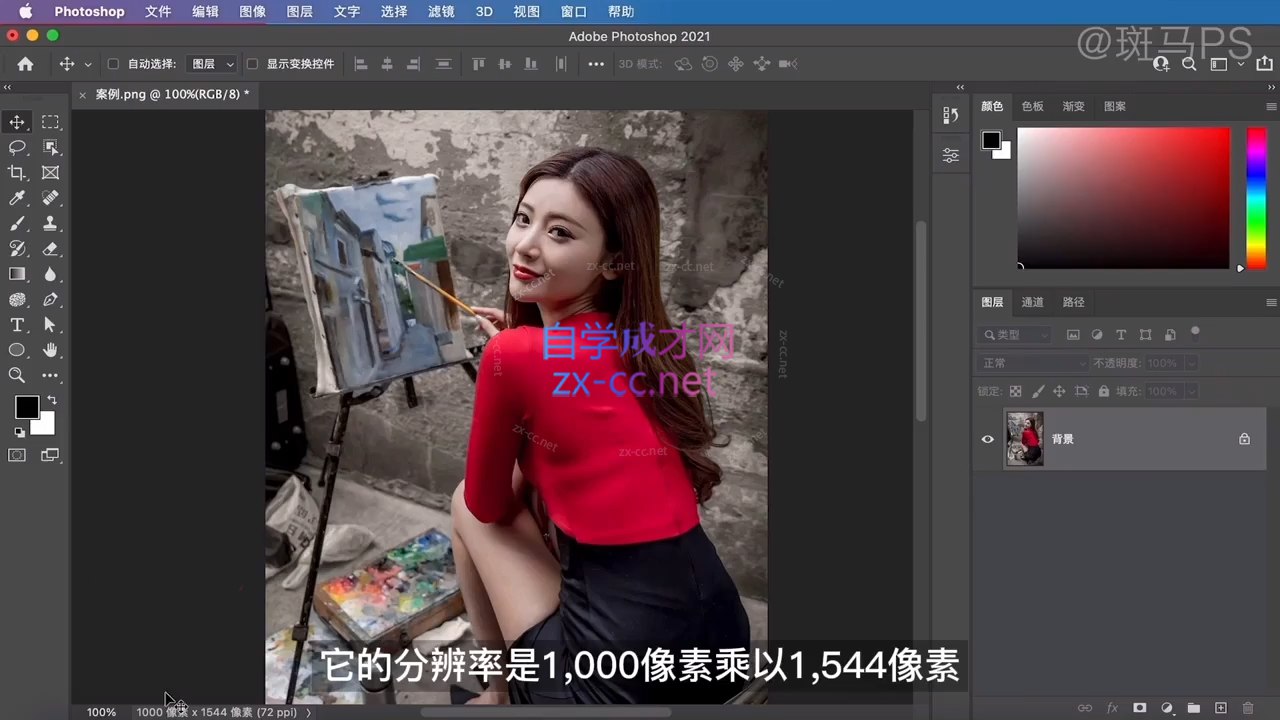Pick the Horizontal Type tool
Image resolution: width=1280 pixels, height=720 pixels.
coord(17,324)
